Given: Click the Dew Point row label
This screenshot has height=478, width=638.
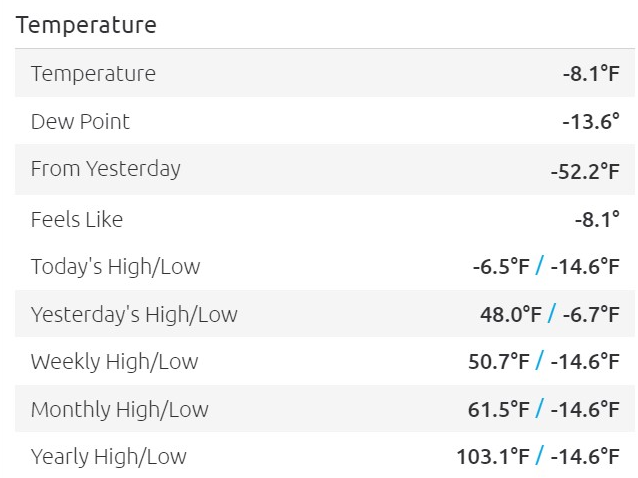Looking at the screenshot, I should pos(80,122).
